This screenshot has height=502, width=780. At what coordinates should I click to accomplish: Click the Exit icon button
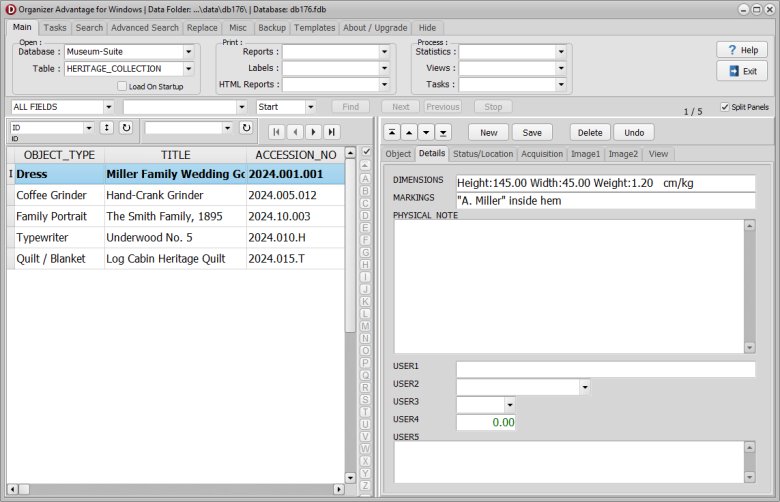pyautogui.click(x=741, y=71)
